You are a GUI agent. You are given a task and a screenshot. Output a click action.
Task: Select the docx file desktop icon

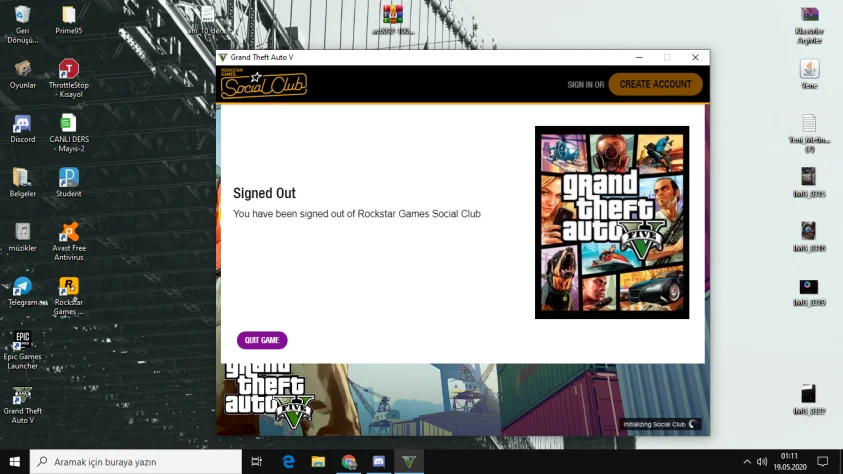coord(207,20)
